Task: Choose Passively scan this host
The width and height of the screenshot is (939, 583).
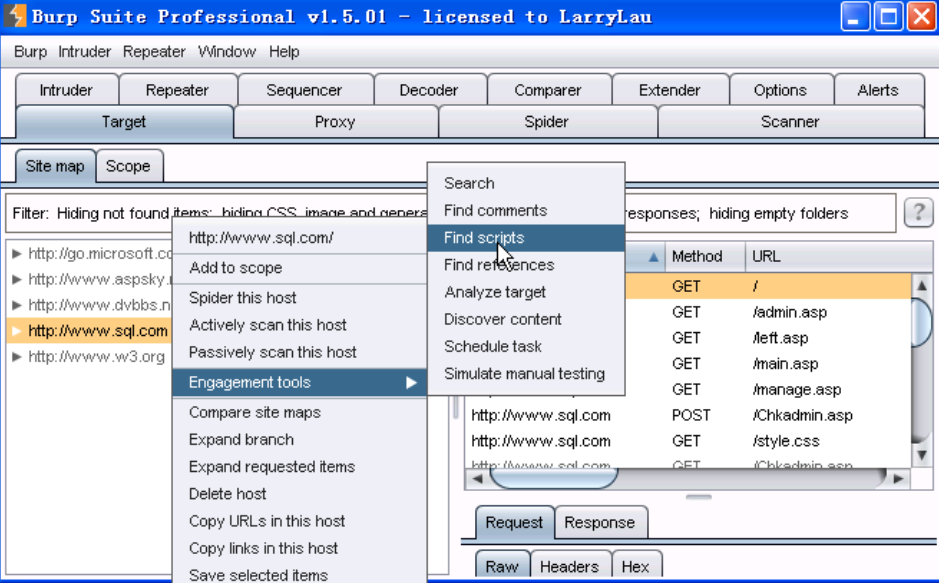Action: 299,353
